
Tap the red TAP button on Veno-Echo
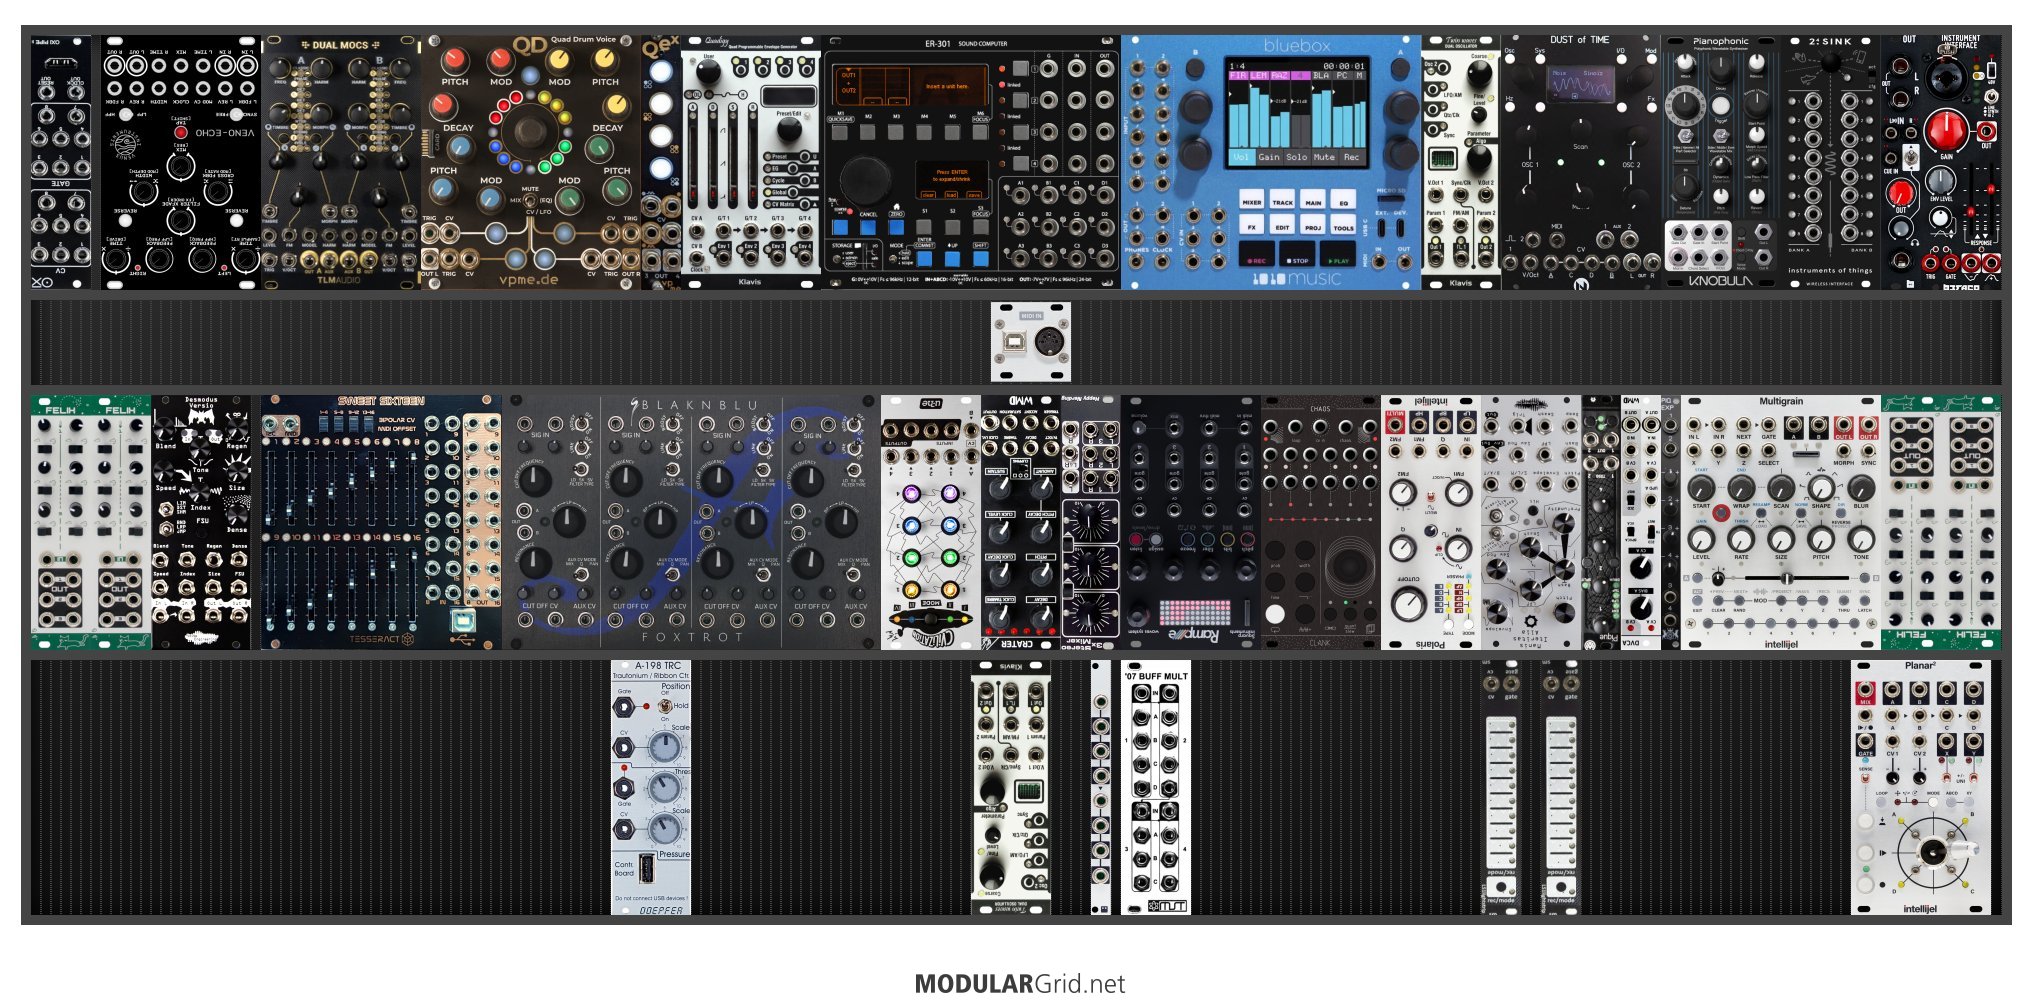pos(181,132)
